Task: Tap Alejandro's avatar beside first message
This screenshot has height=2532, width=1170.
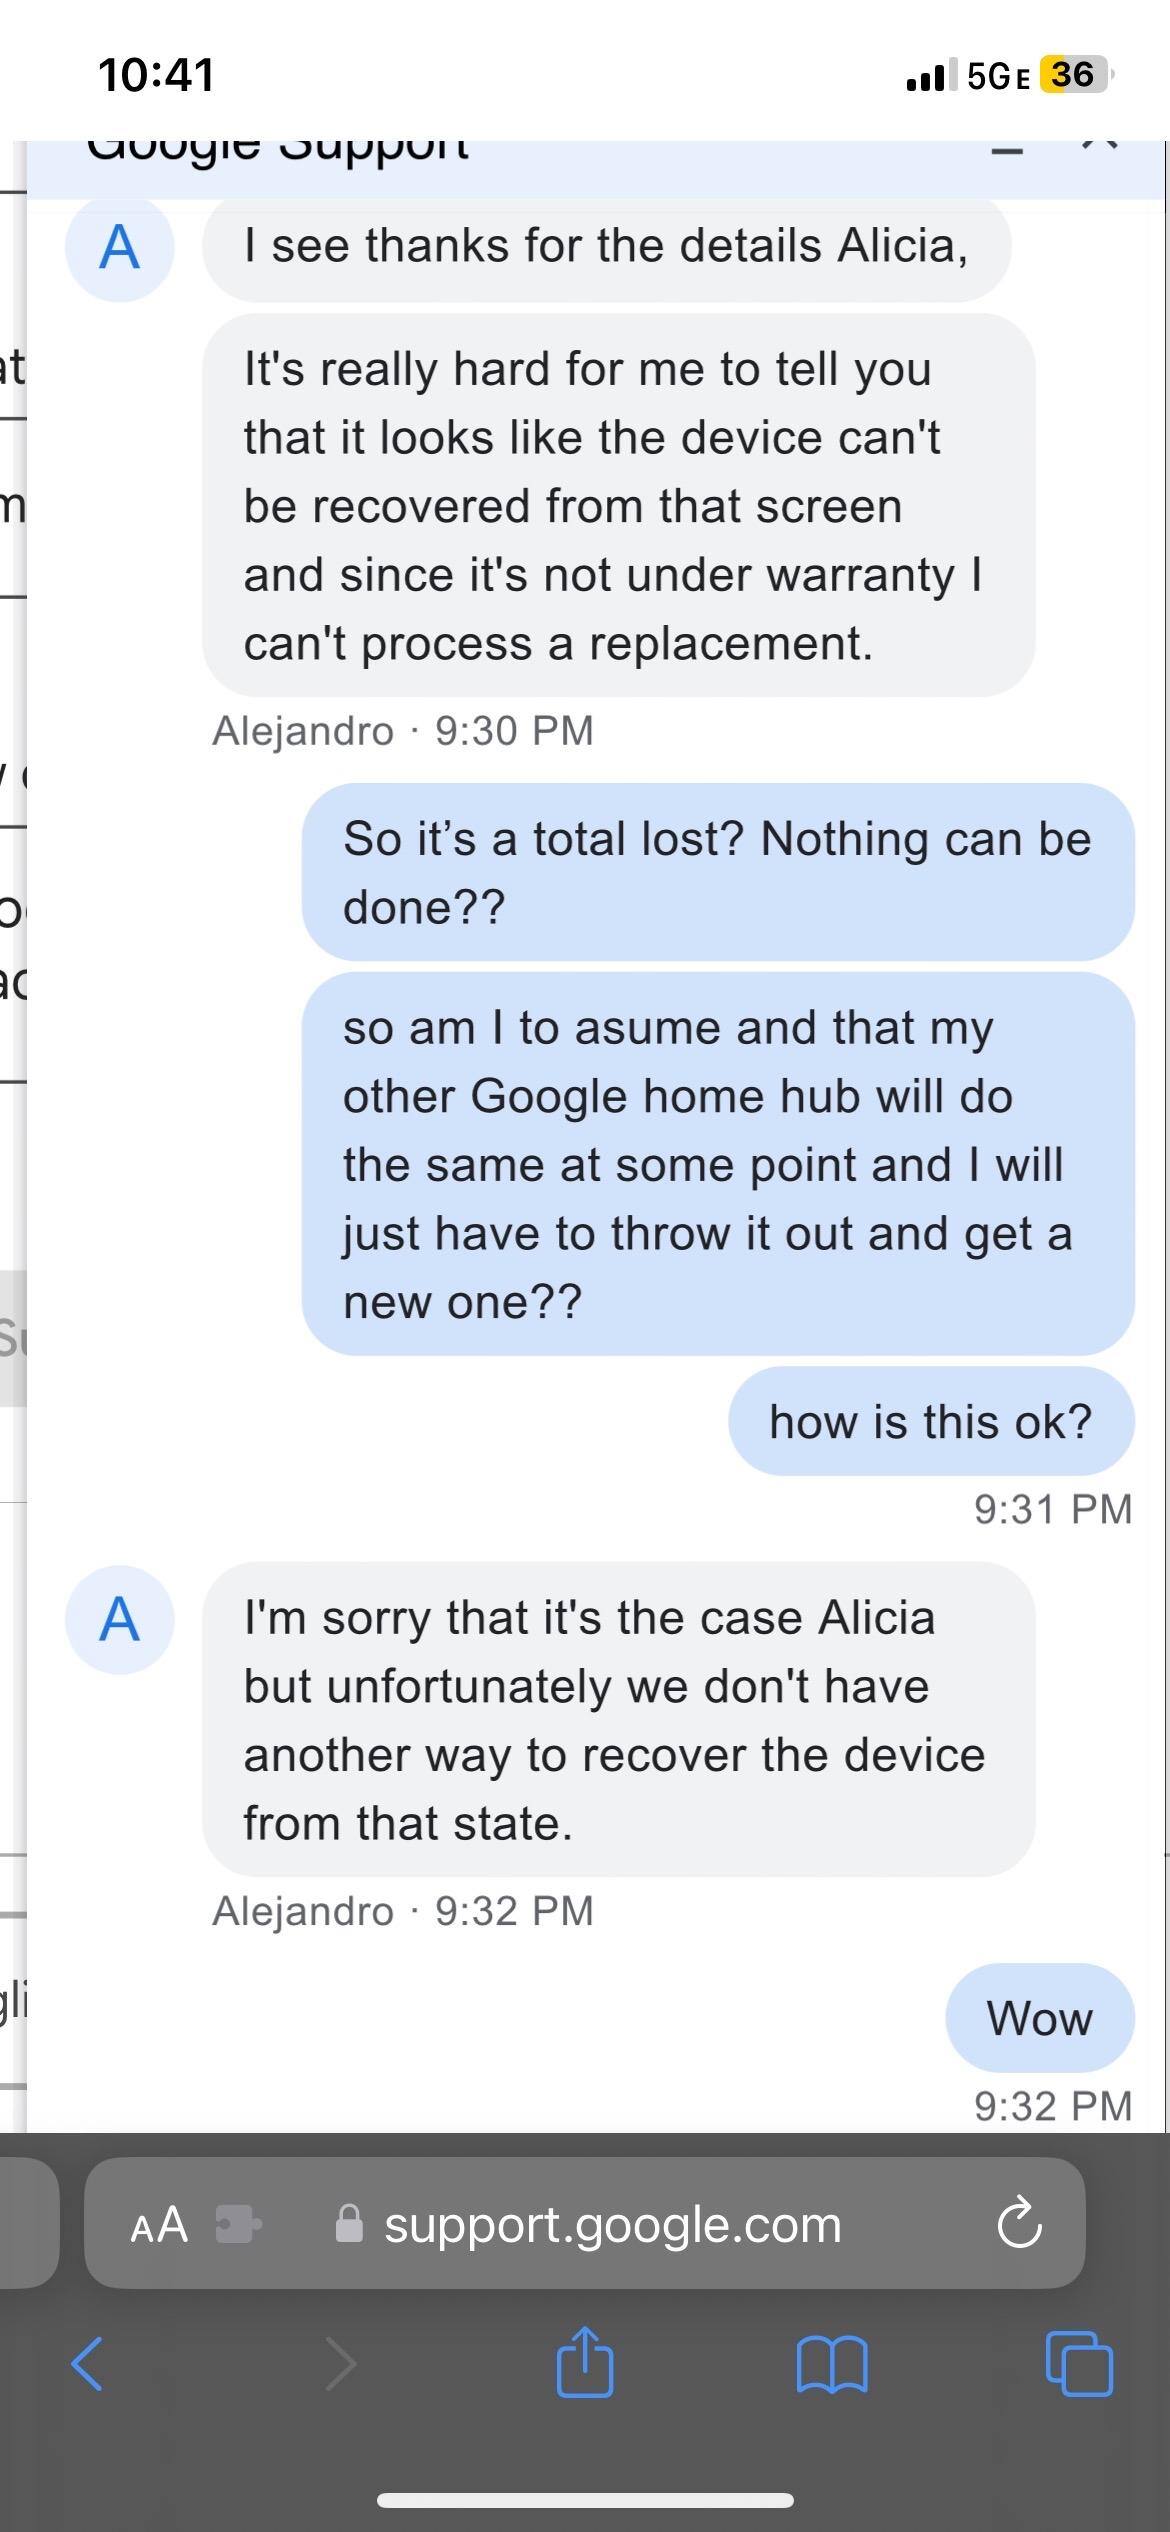Action: point(119,247)
